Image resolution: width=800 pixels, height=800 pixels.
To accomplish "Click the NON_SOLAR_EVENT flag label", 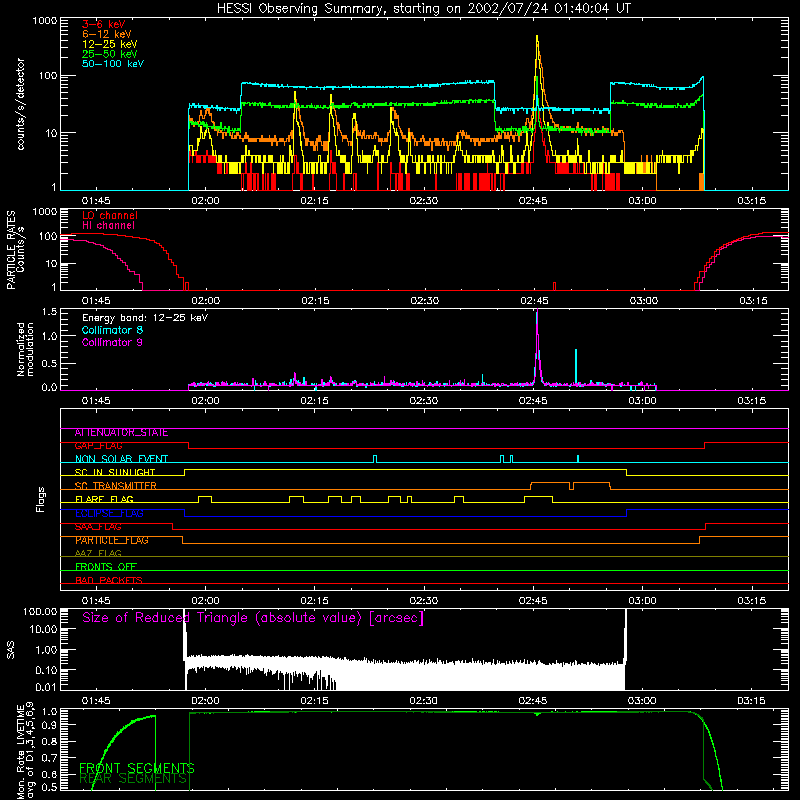I will pyautogui.click(x=121, y=459).
